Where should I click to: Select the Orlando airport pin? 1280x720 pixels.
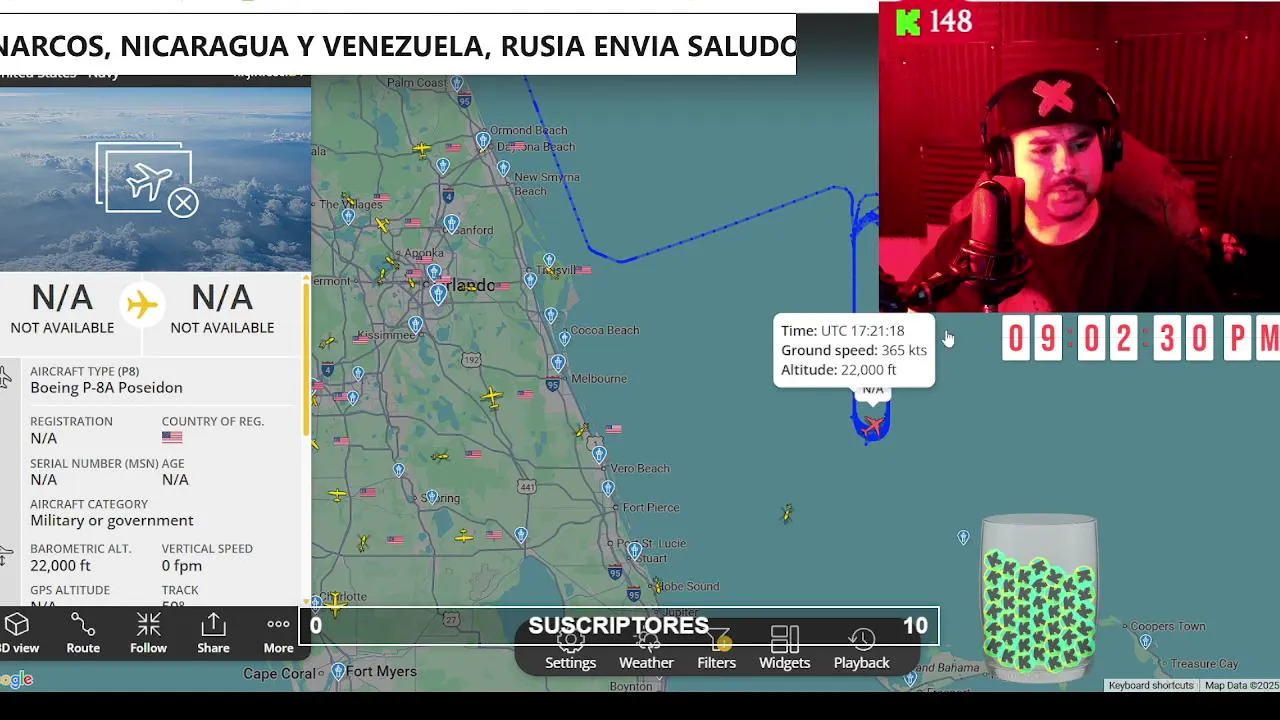tap(438, 294)
